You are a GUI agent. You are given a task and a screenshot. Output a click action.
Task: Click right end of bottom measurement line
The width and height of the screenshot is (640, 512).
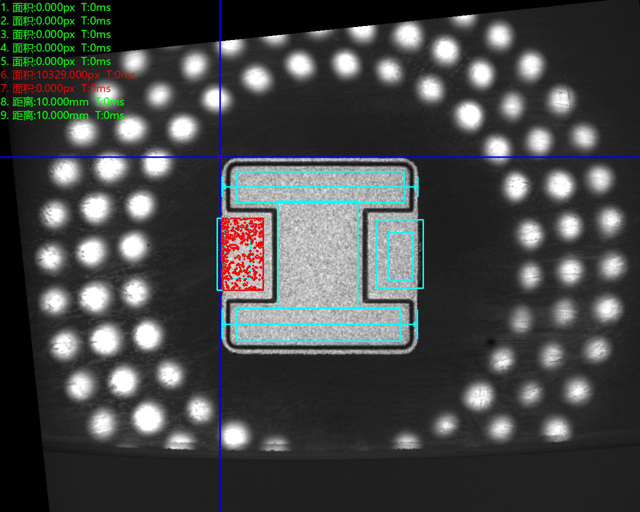416,324
